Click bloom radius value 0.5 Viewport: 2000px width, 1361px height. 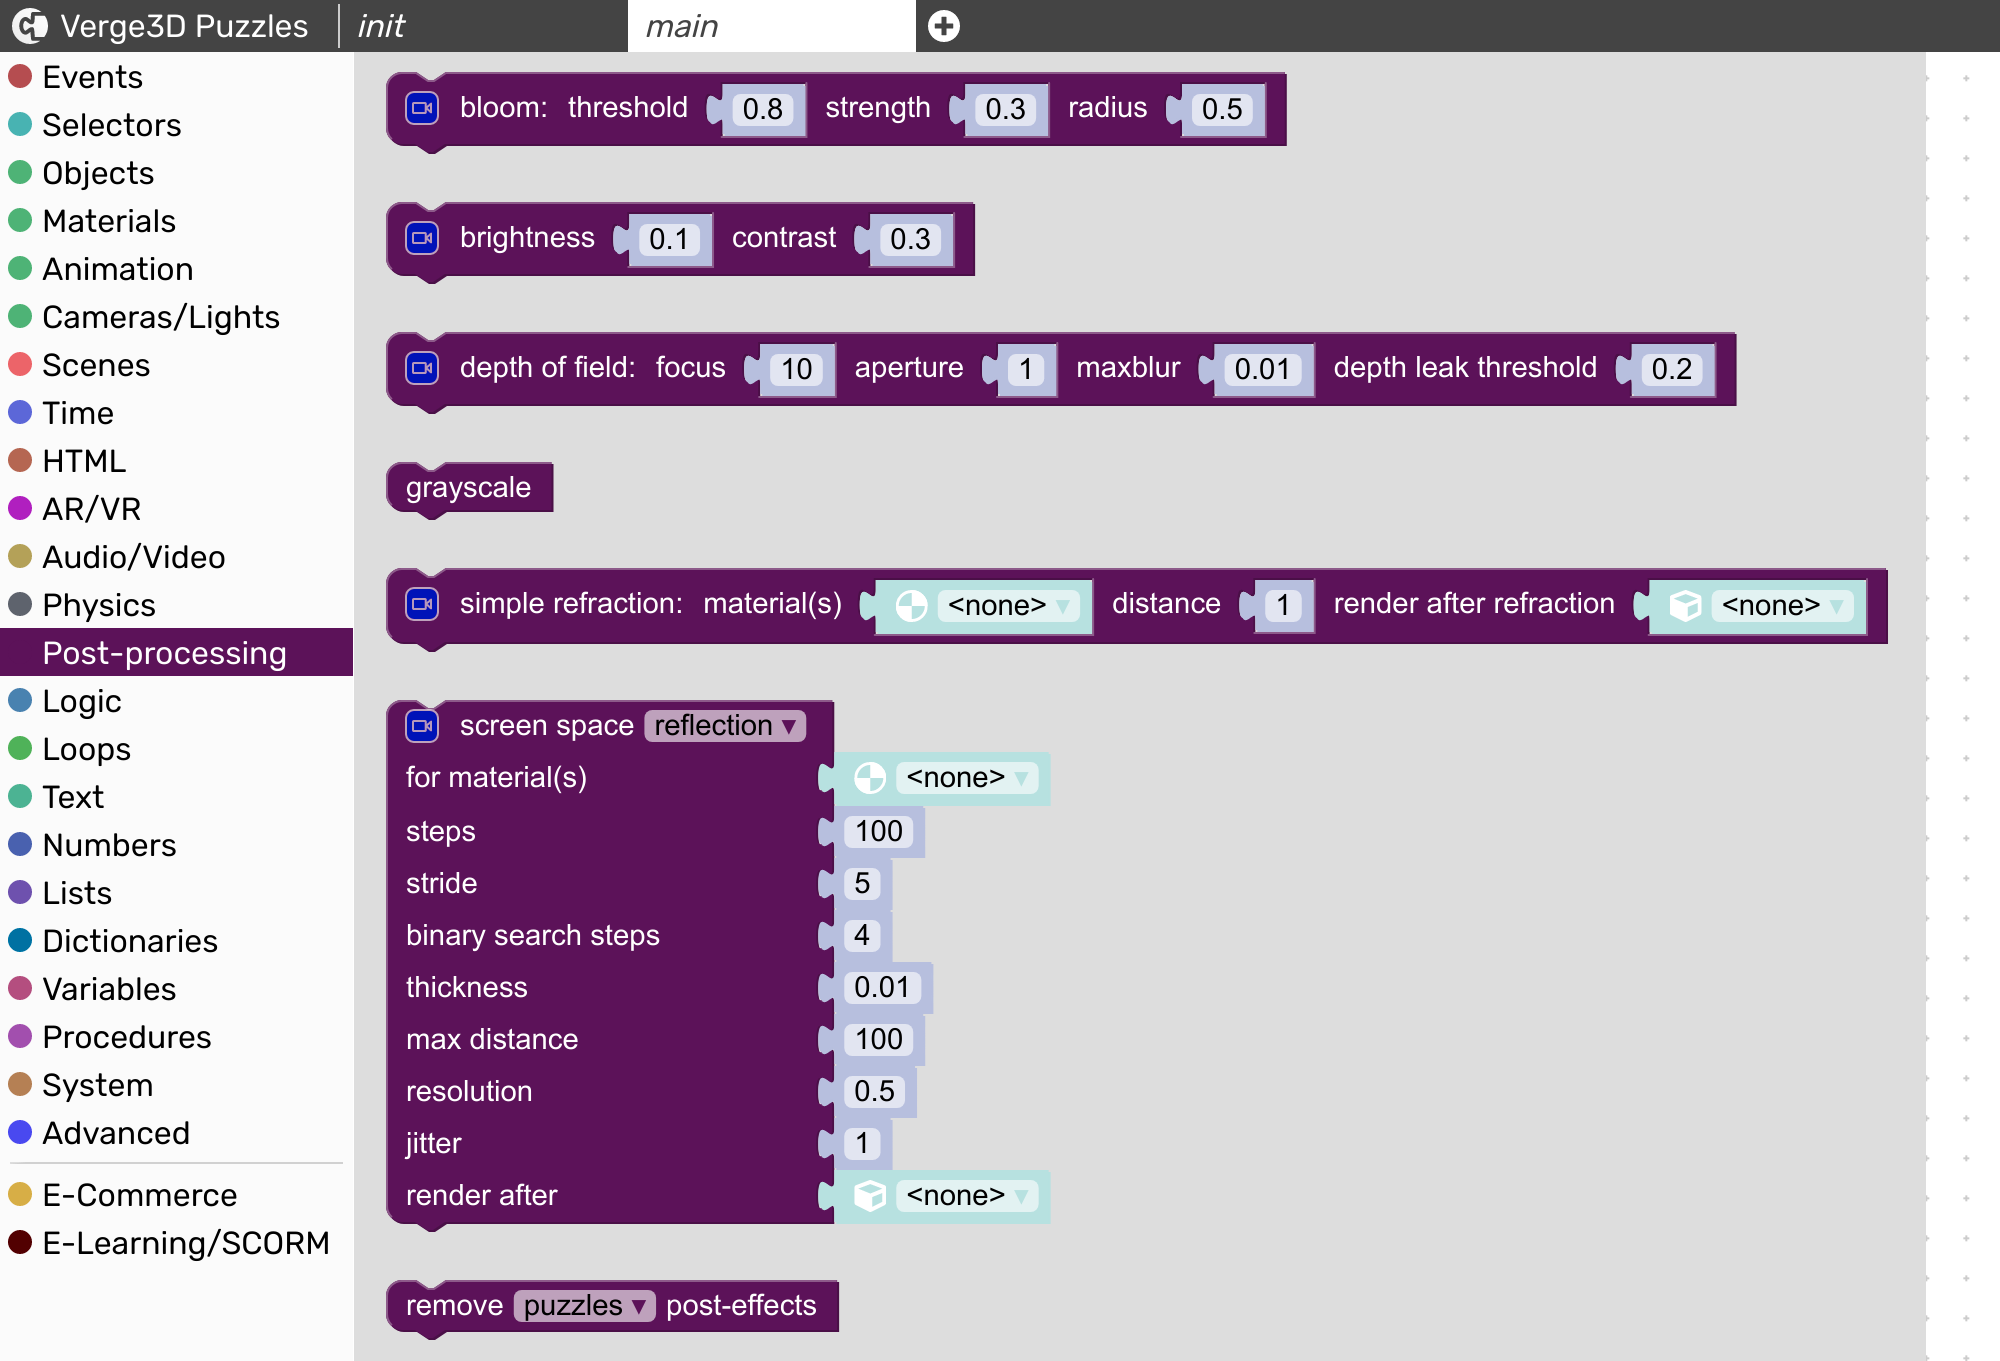coord(1222,109)
